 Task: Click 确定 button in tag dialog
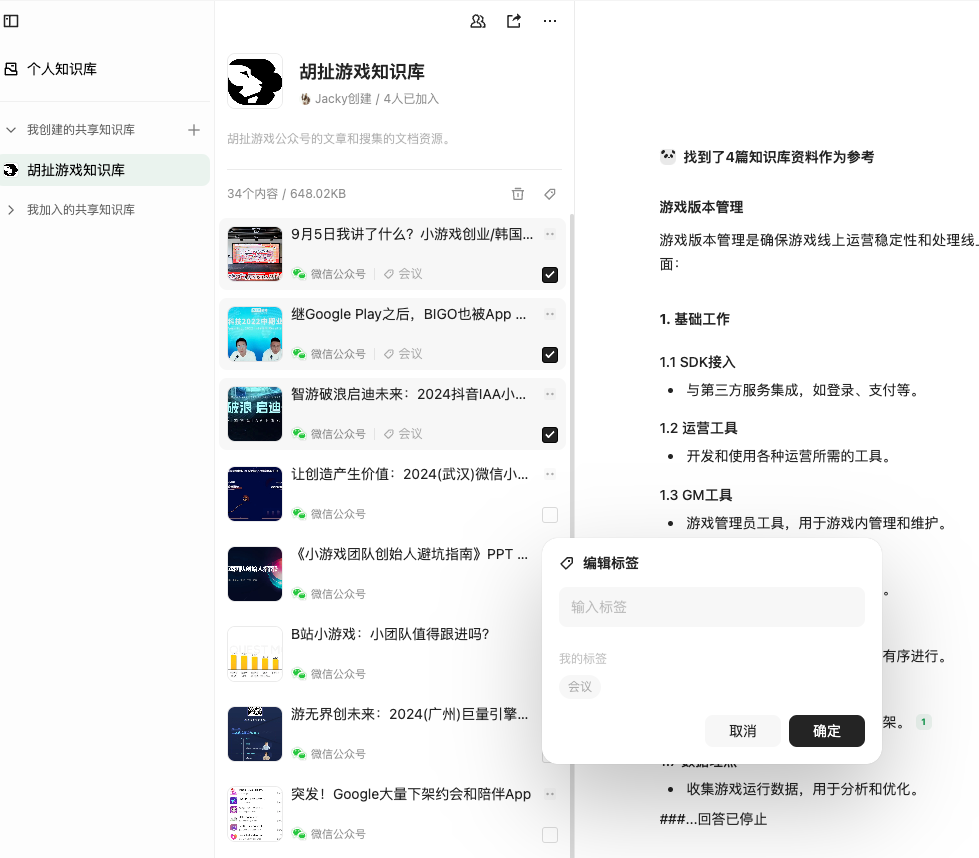(x=827, y=731)
